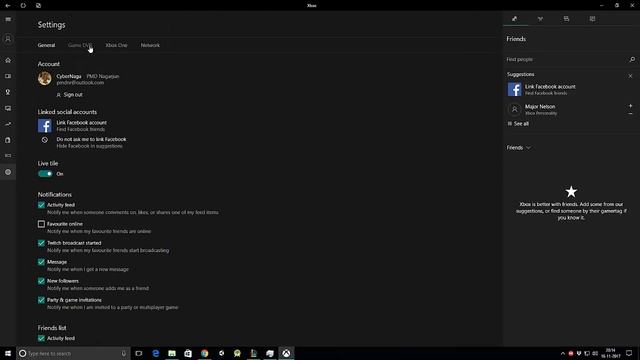Uncheck Activity feed under Friends list
This screenshot has width=640, height=360.
pos(41,338)
